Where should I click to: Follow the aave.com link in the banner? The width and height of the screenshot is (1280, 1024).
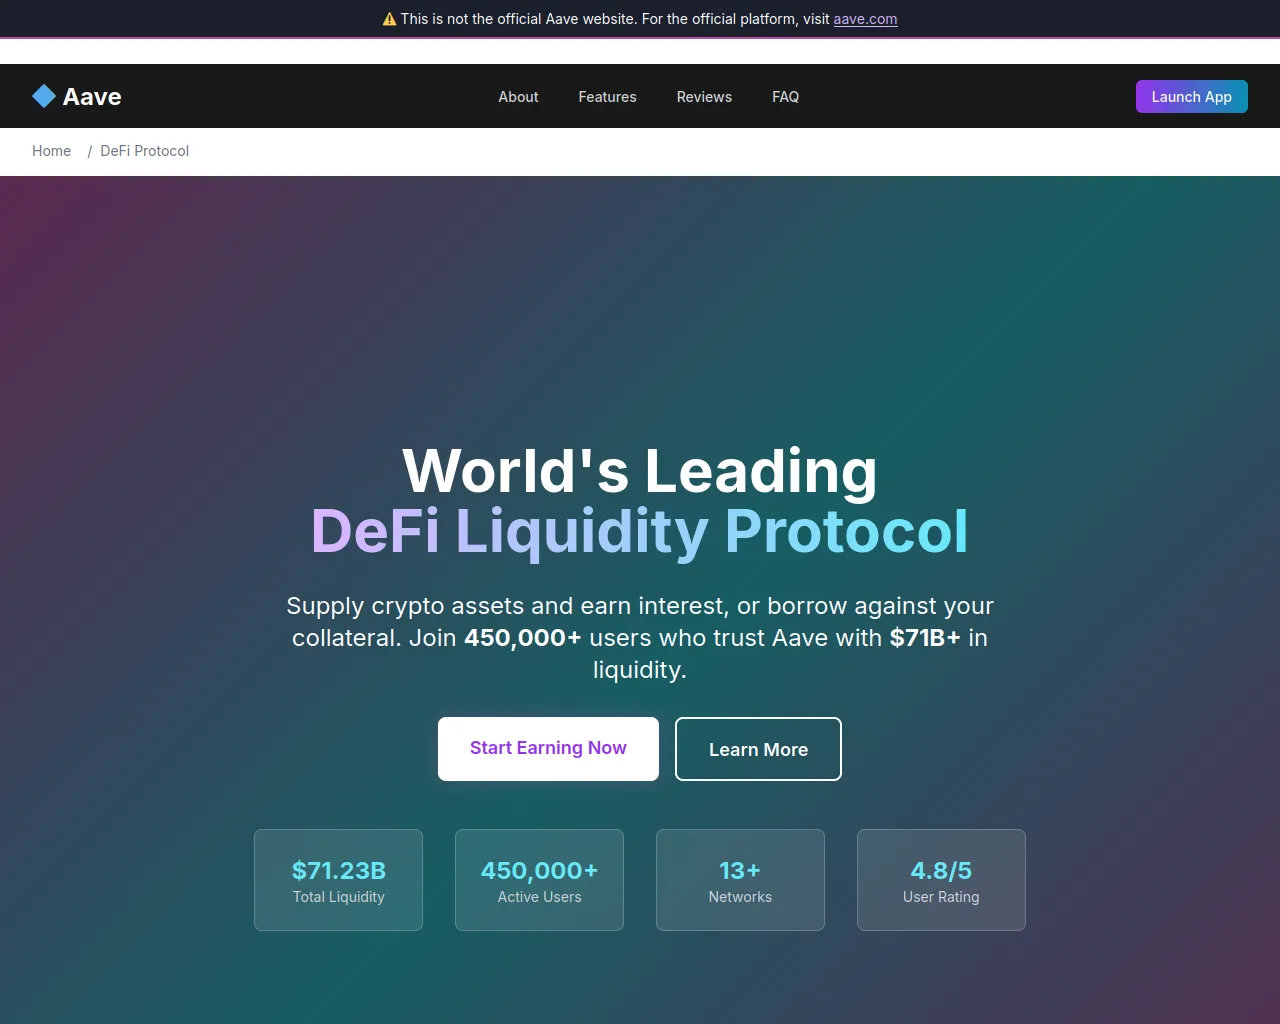coord(865,19)
